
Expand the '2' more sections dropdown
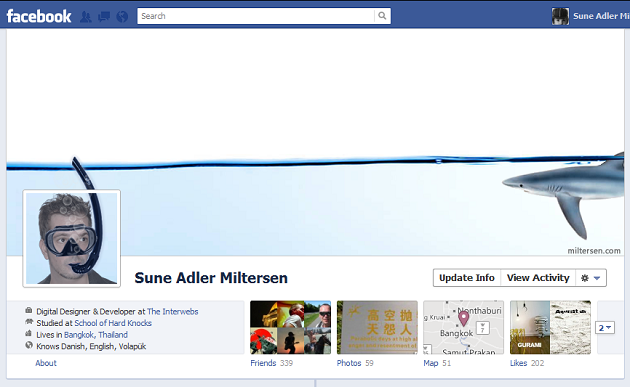click(x=605, y=328)
